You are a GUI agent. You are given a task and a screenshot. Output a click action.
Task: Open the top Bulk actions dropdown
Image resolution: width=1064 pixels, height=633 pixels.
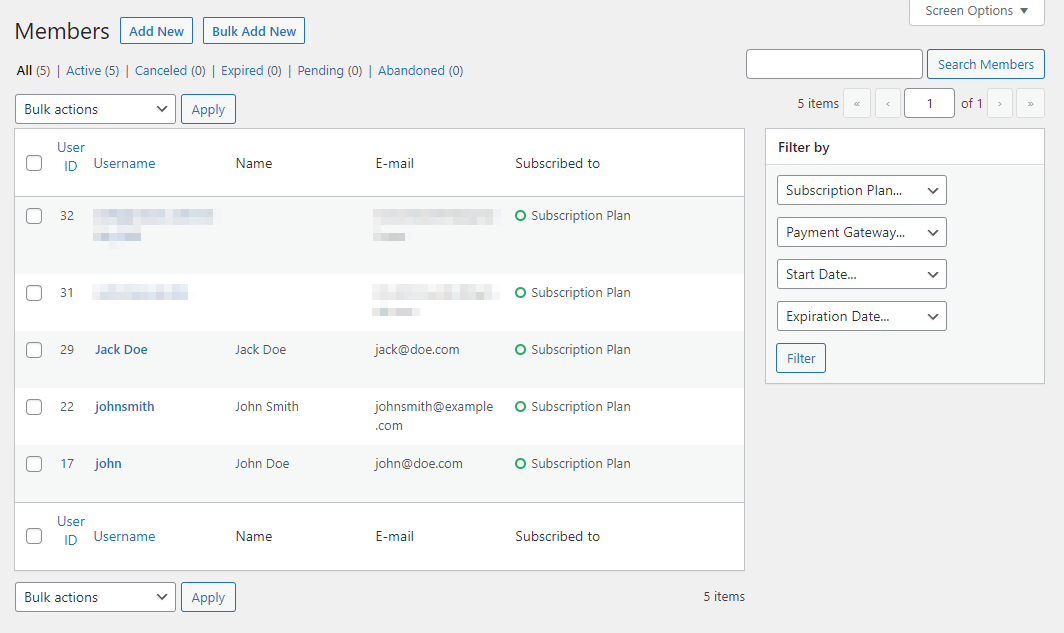[x=95, y=109]
